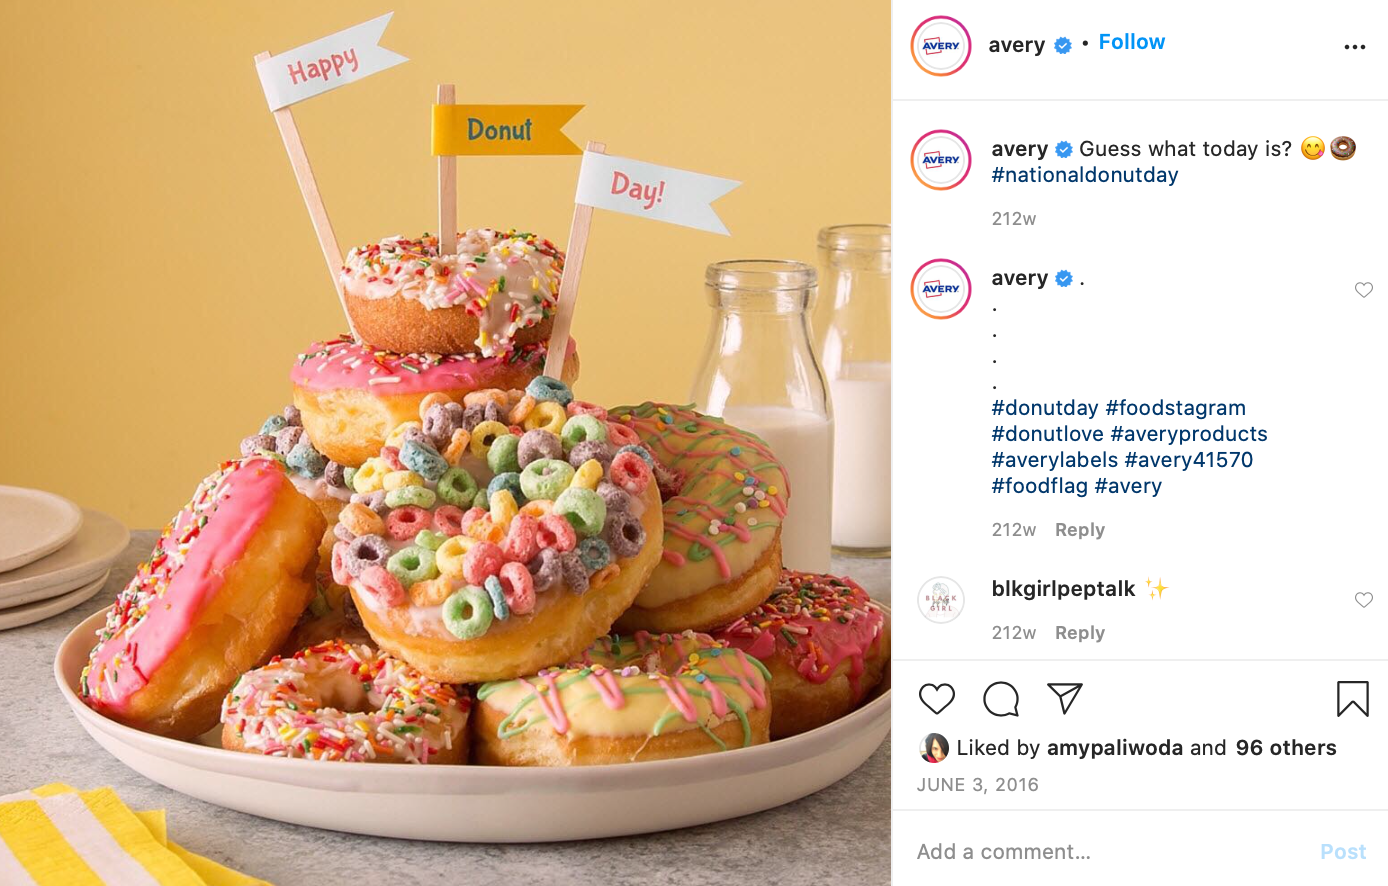
Task: Follow the avery account
Action: click(1131, 42)
